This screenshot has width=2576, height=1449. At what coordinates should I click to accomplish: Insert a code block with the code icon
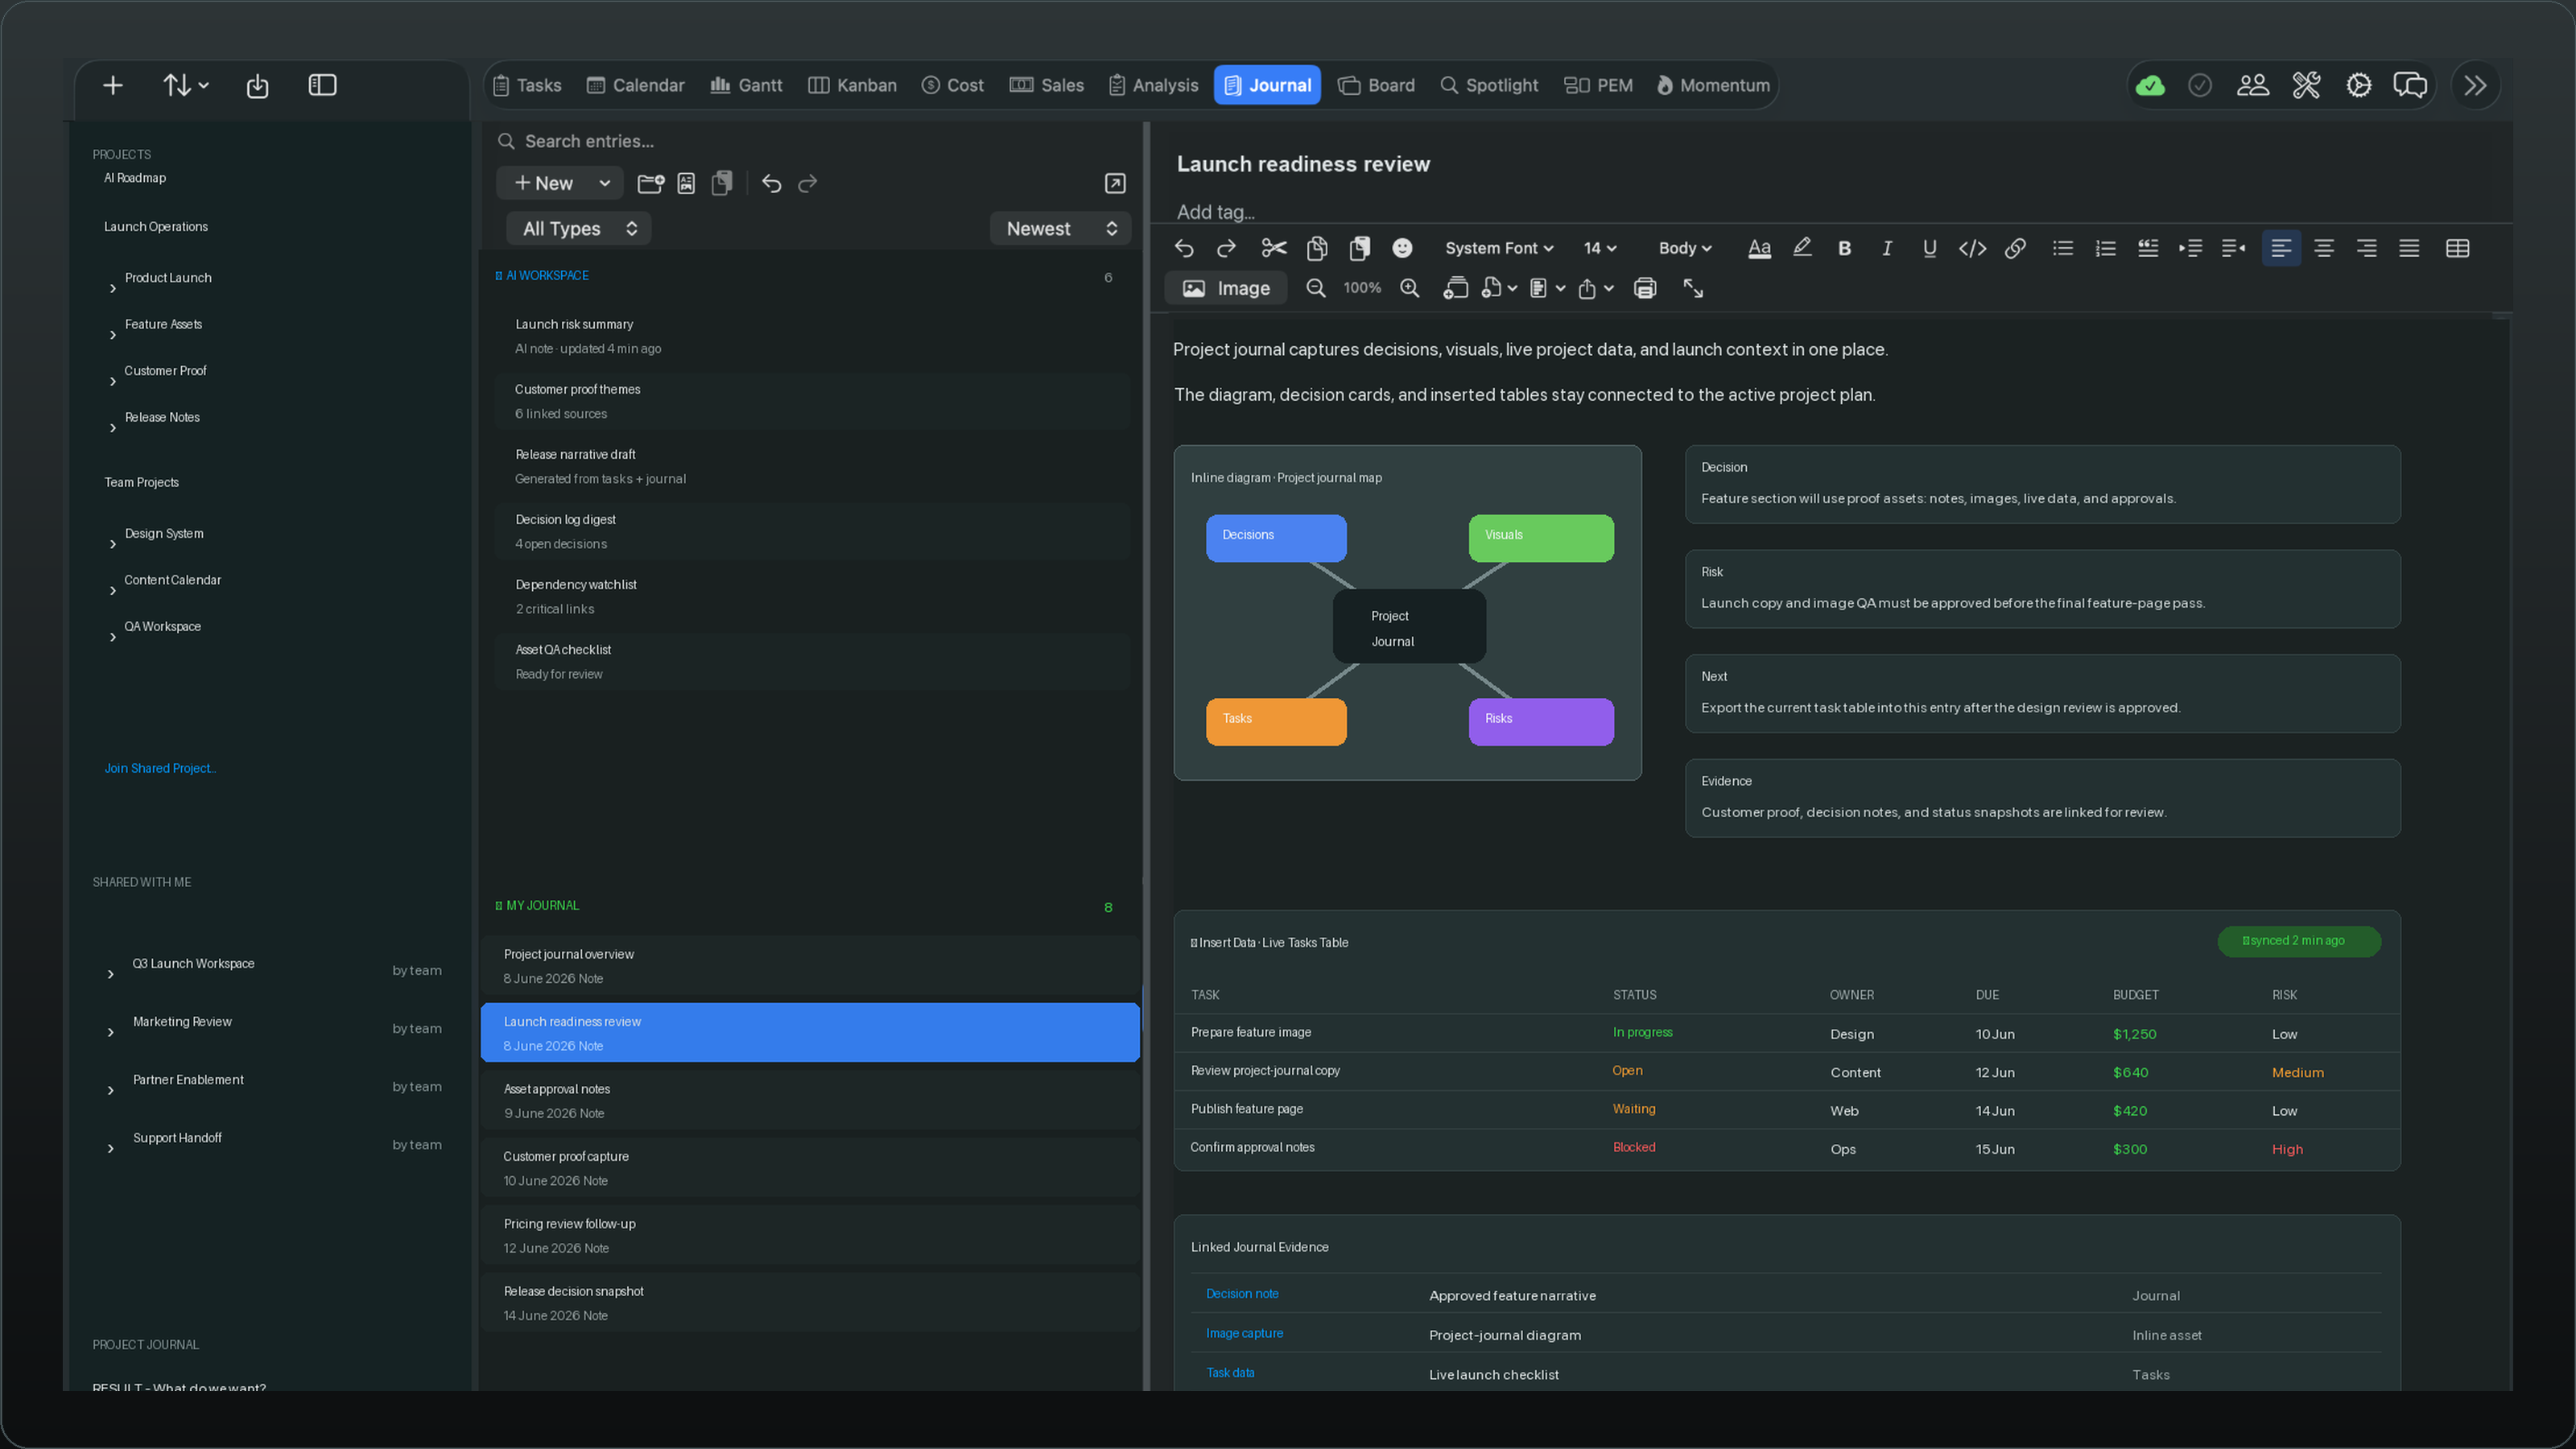[1972, 248]
